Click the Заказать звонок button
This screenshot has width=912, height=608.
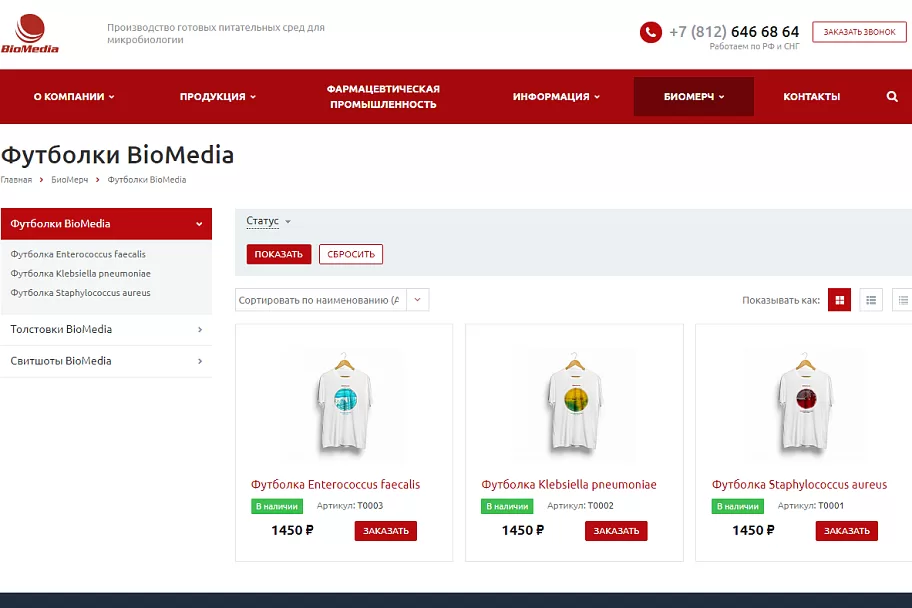[x=859, y=32]
